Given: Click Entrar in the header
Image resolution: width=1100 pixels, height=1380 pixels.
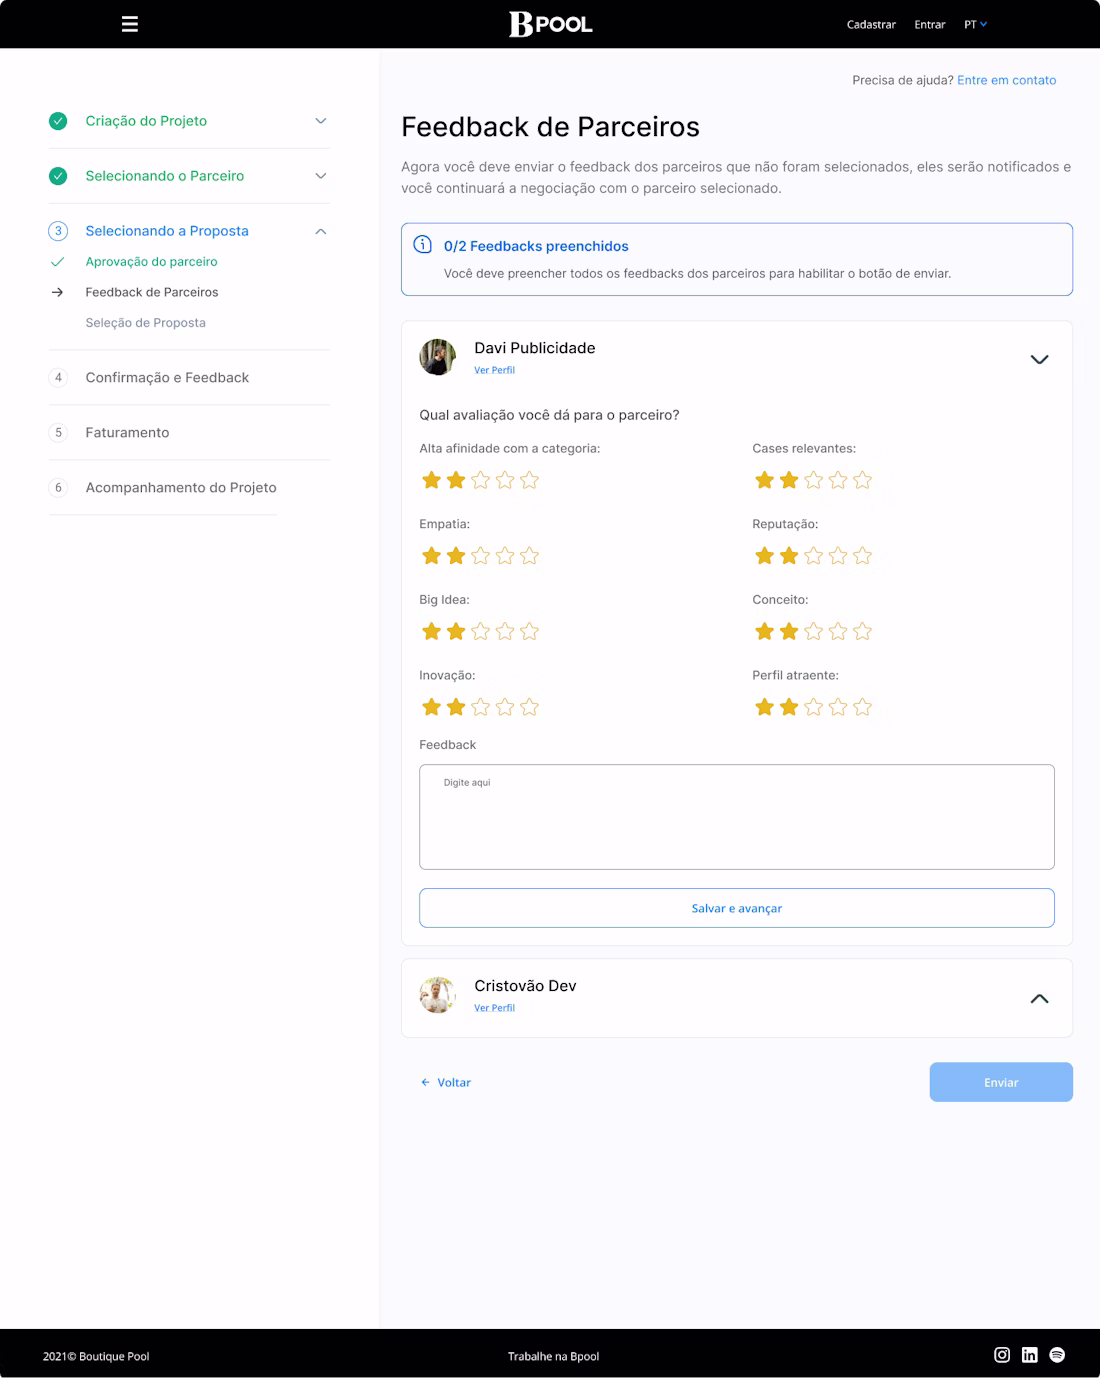Looking at the screenshot, I should coord(930,24).
